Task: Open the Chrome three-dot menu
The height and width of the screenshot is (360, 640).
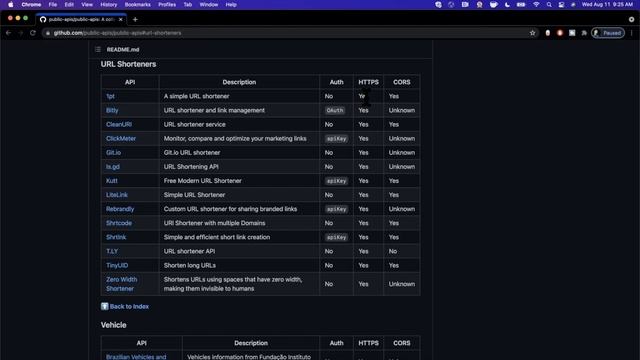Action: [x=631, y=33]
